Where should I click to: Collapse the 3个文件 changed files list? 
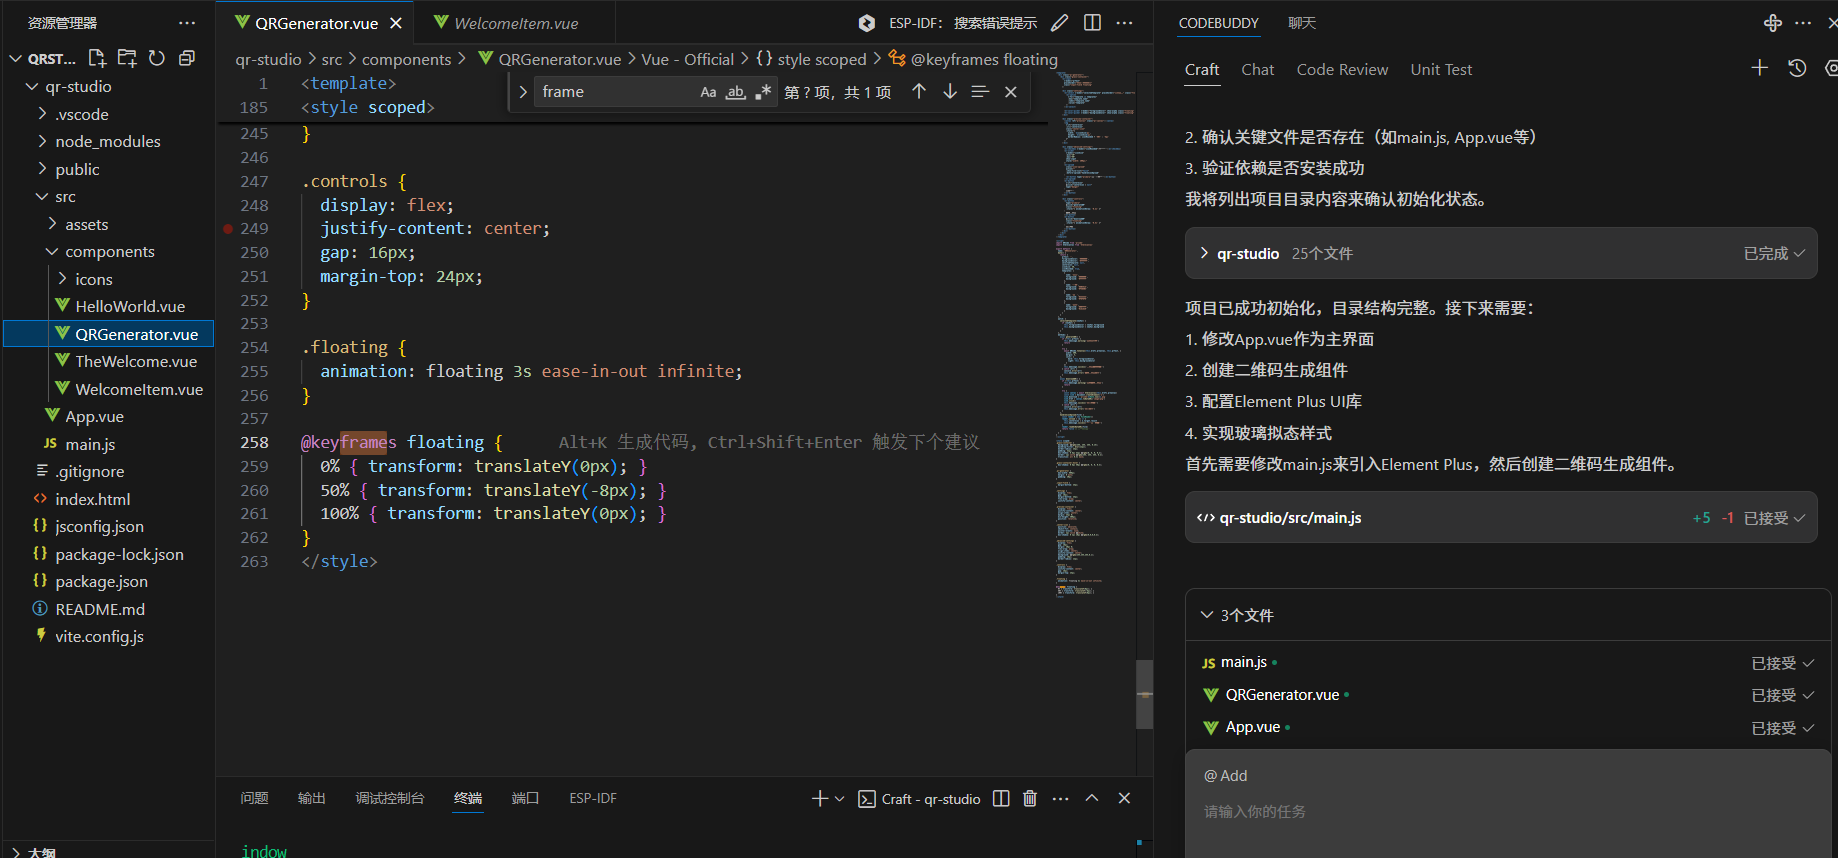coord(1207,615)
